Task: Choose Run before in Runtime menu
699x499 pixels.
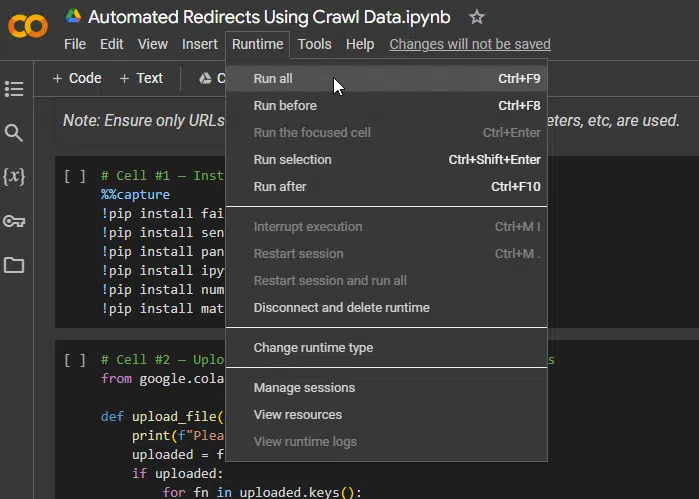Action: [x=285, y=105]
